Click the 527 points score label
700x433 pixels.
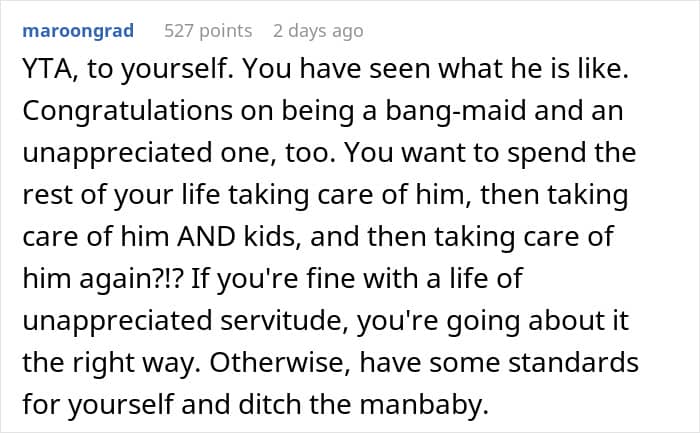point(208,31)
